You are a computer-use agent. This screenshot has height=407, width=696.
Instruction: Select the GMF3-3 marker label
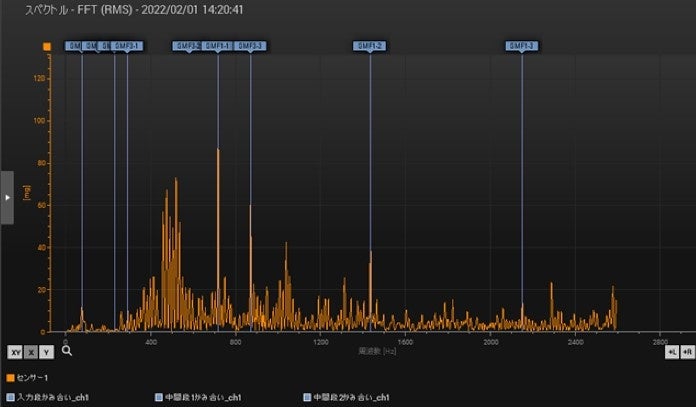250,46
